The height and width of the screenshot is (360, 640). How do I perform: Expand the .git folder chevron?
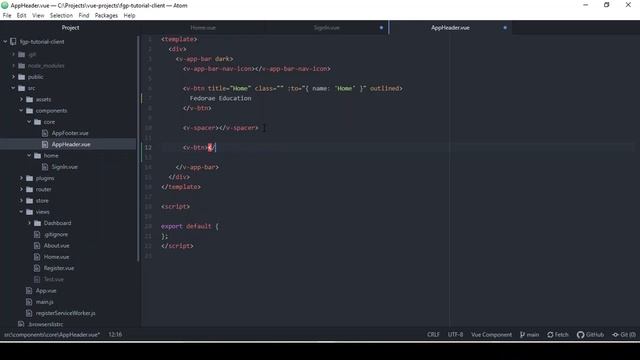13,54
